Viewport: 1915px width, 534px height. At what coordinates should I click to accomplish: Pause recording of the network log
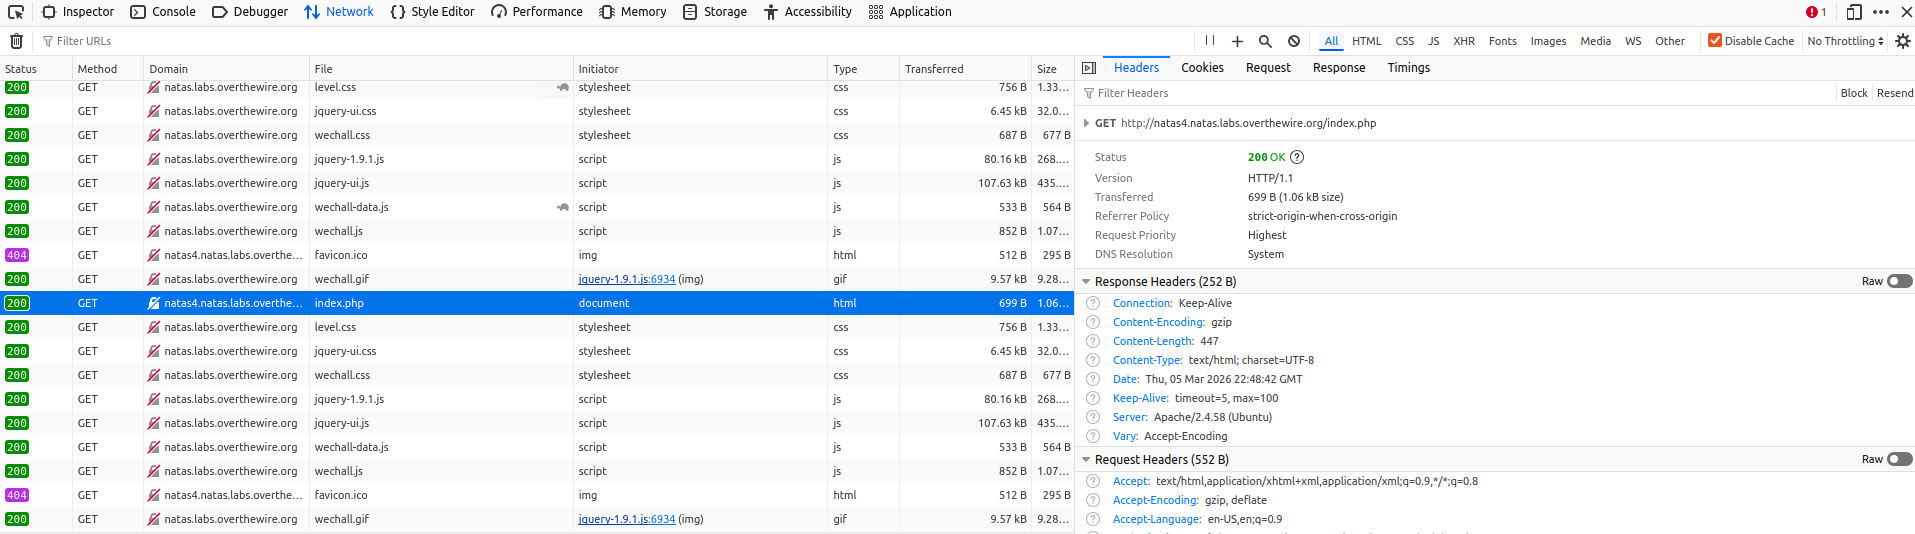pos(1210,41)
